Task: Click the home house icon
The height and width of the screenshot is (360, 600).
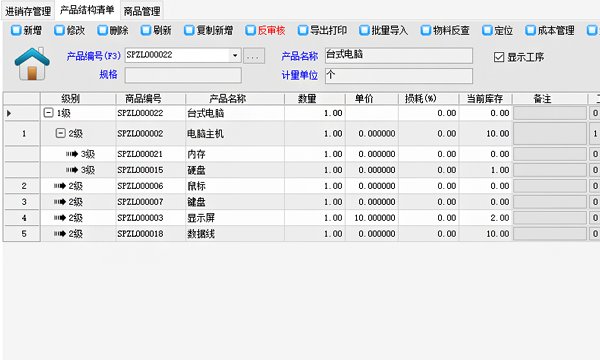Action: (32, 64)
